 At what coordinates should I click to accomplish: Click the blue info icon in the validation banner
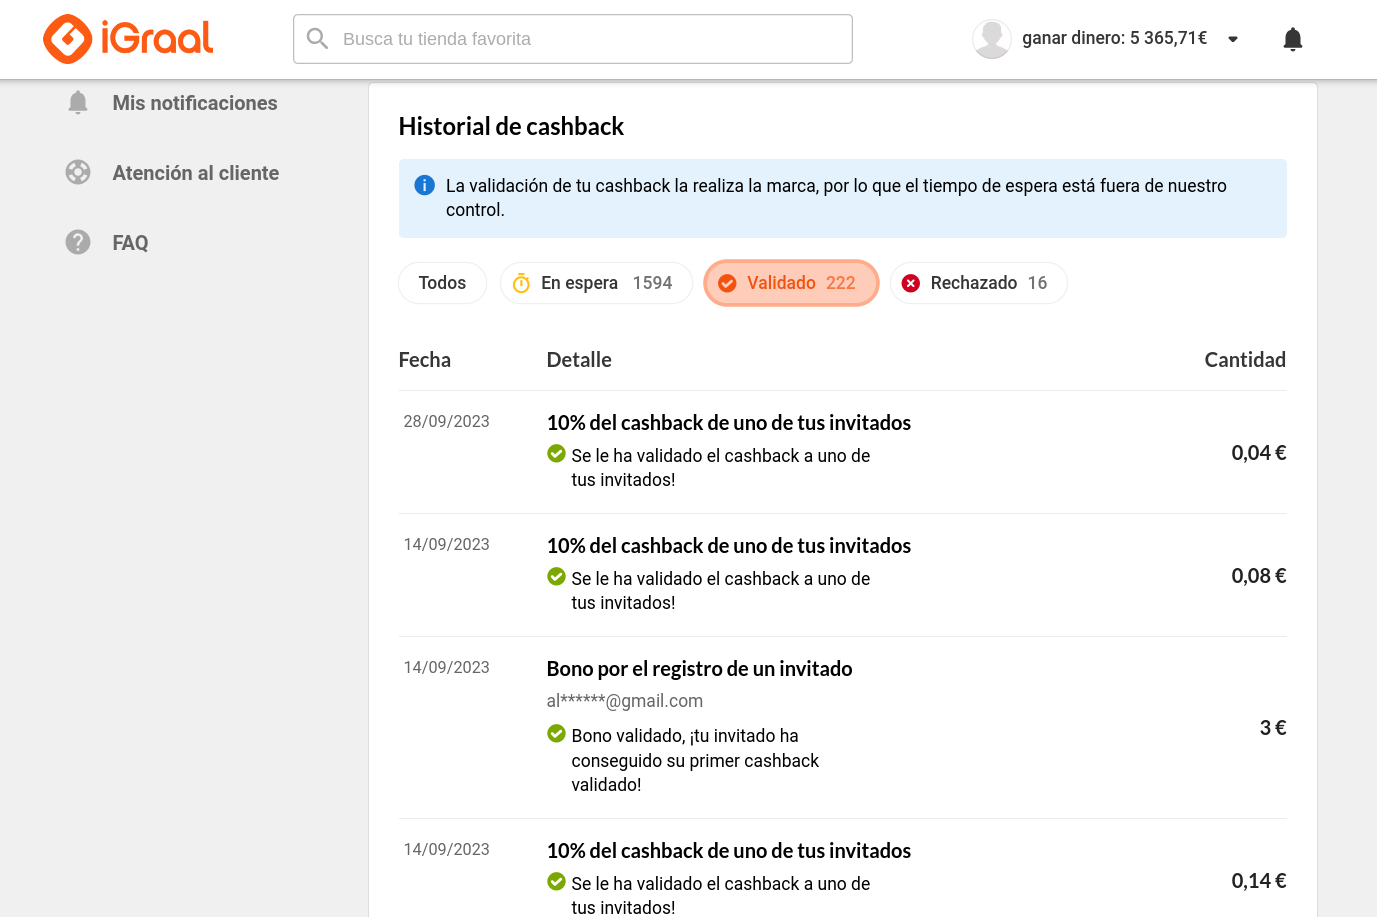pyautogui.click(x=424, y=185)
